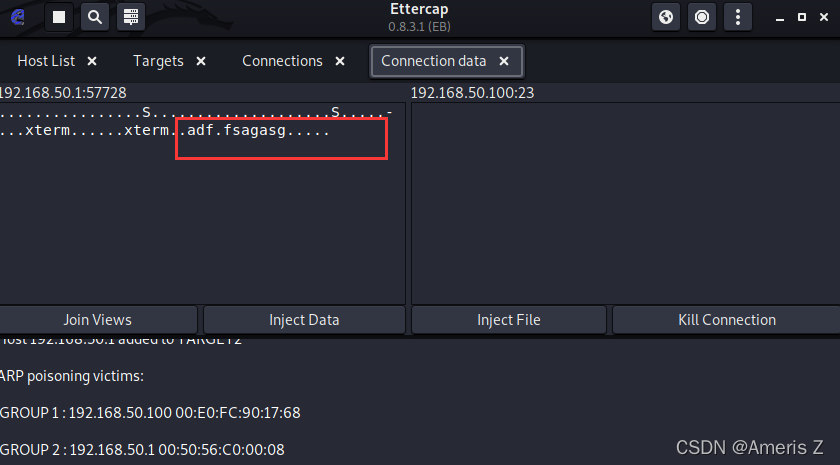
Task: Click inside the empty destination data pane
Action: (x=625, y=204)
